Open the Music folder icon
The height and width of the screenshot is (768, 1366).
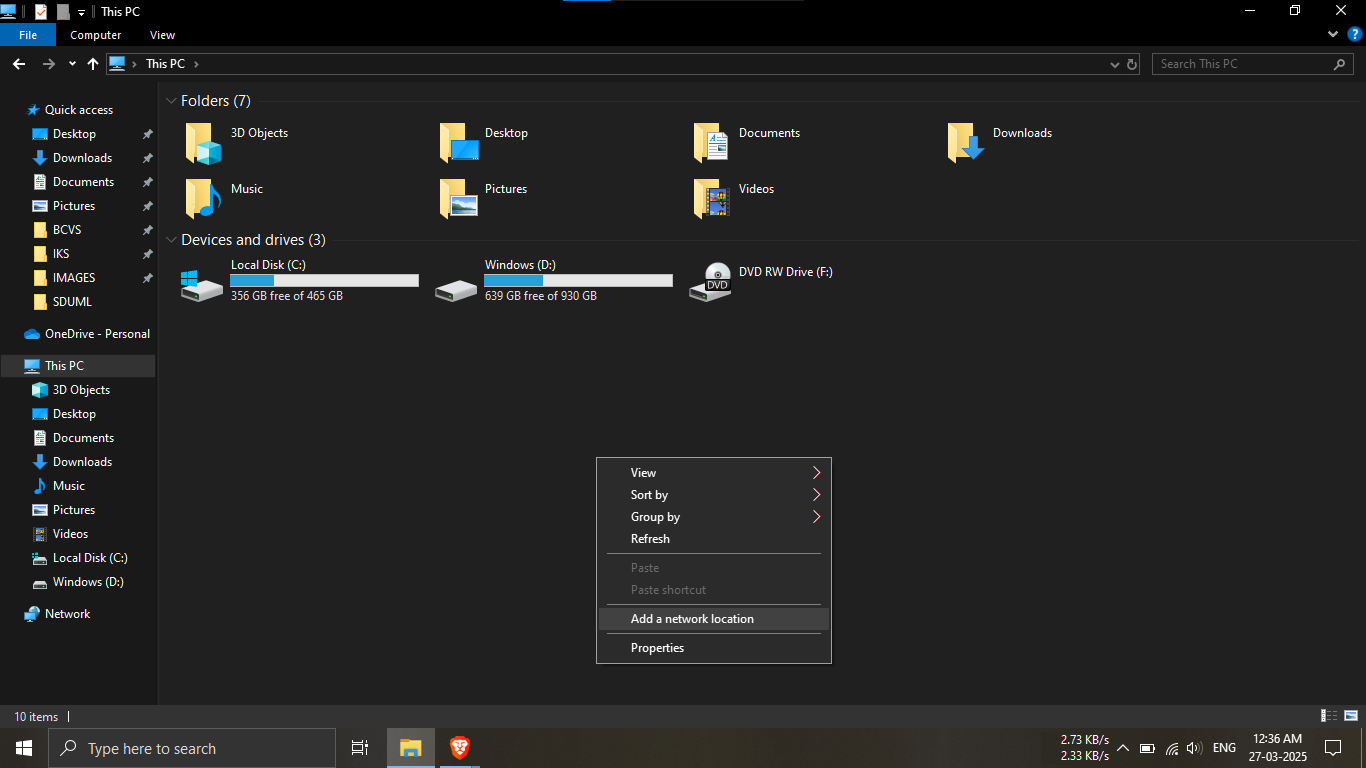tap(203, 199)
